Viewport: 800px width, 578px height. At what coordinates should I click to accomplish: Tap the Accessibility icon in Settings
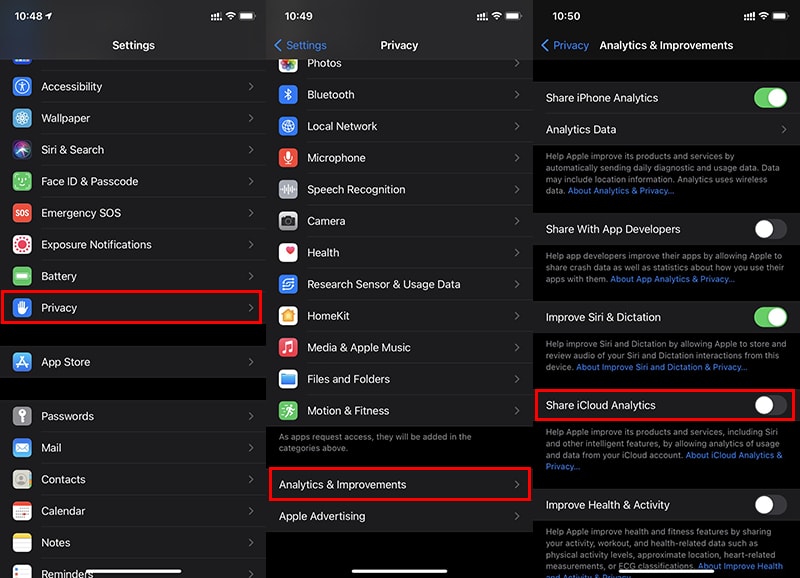coord(22,87)
